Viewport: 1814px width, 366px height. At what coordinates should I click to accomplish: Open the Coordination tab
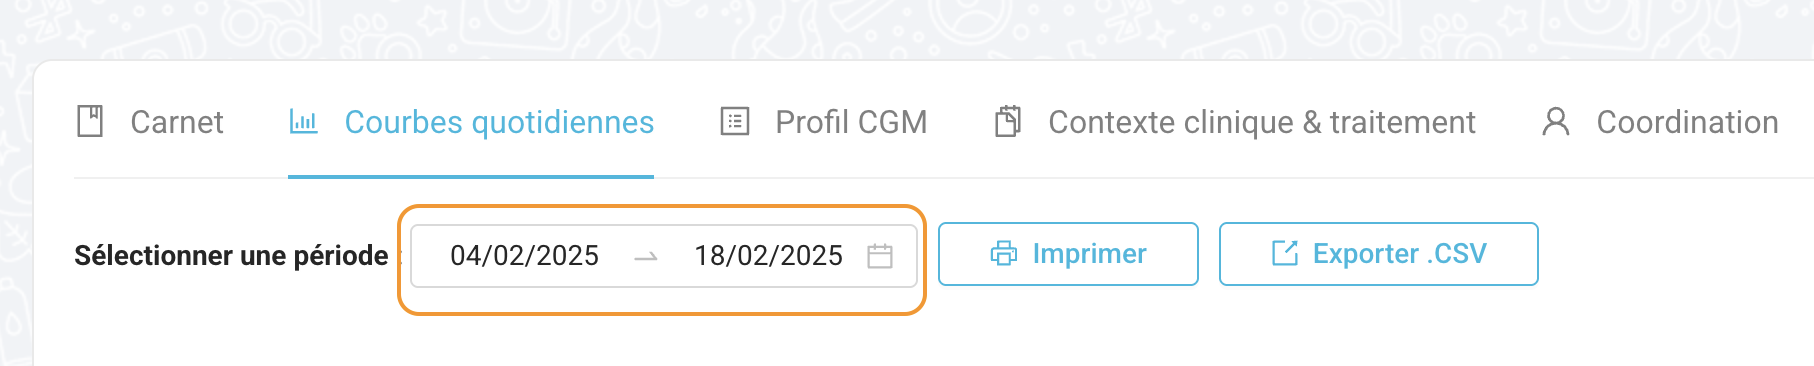point(1660,122)
